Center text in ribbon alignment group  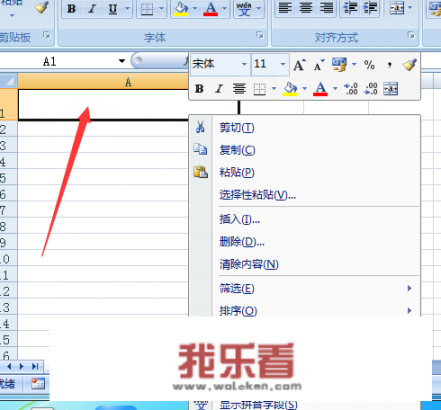306,8
